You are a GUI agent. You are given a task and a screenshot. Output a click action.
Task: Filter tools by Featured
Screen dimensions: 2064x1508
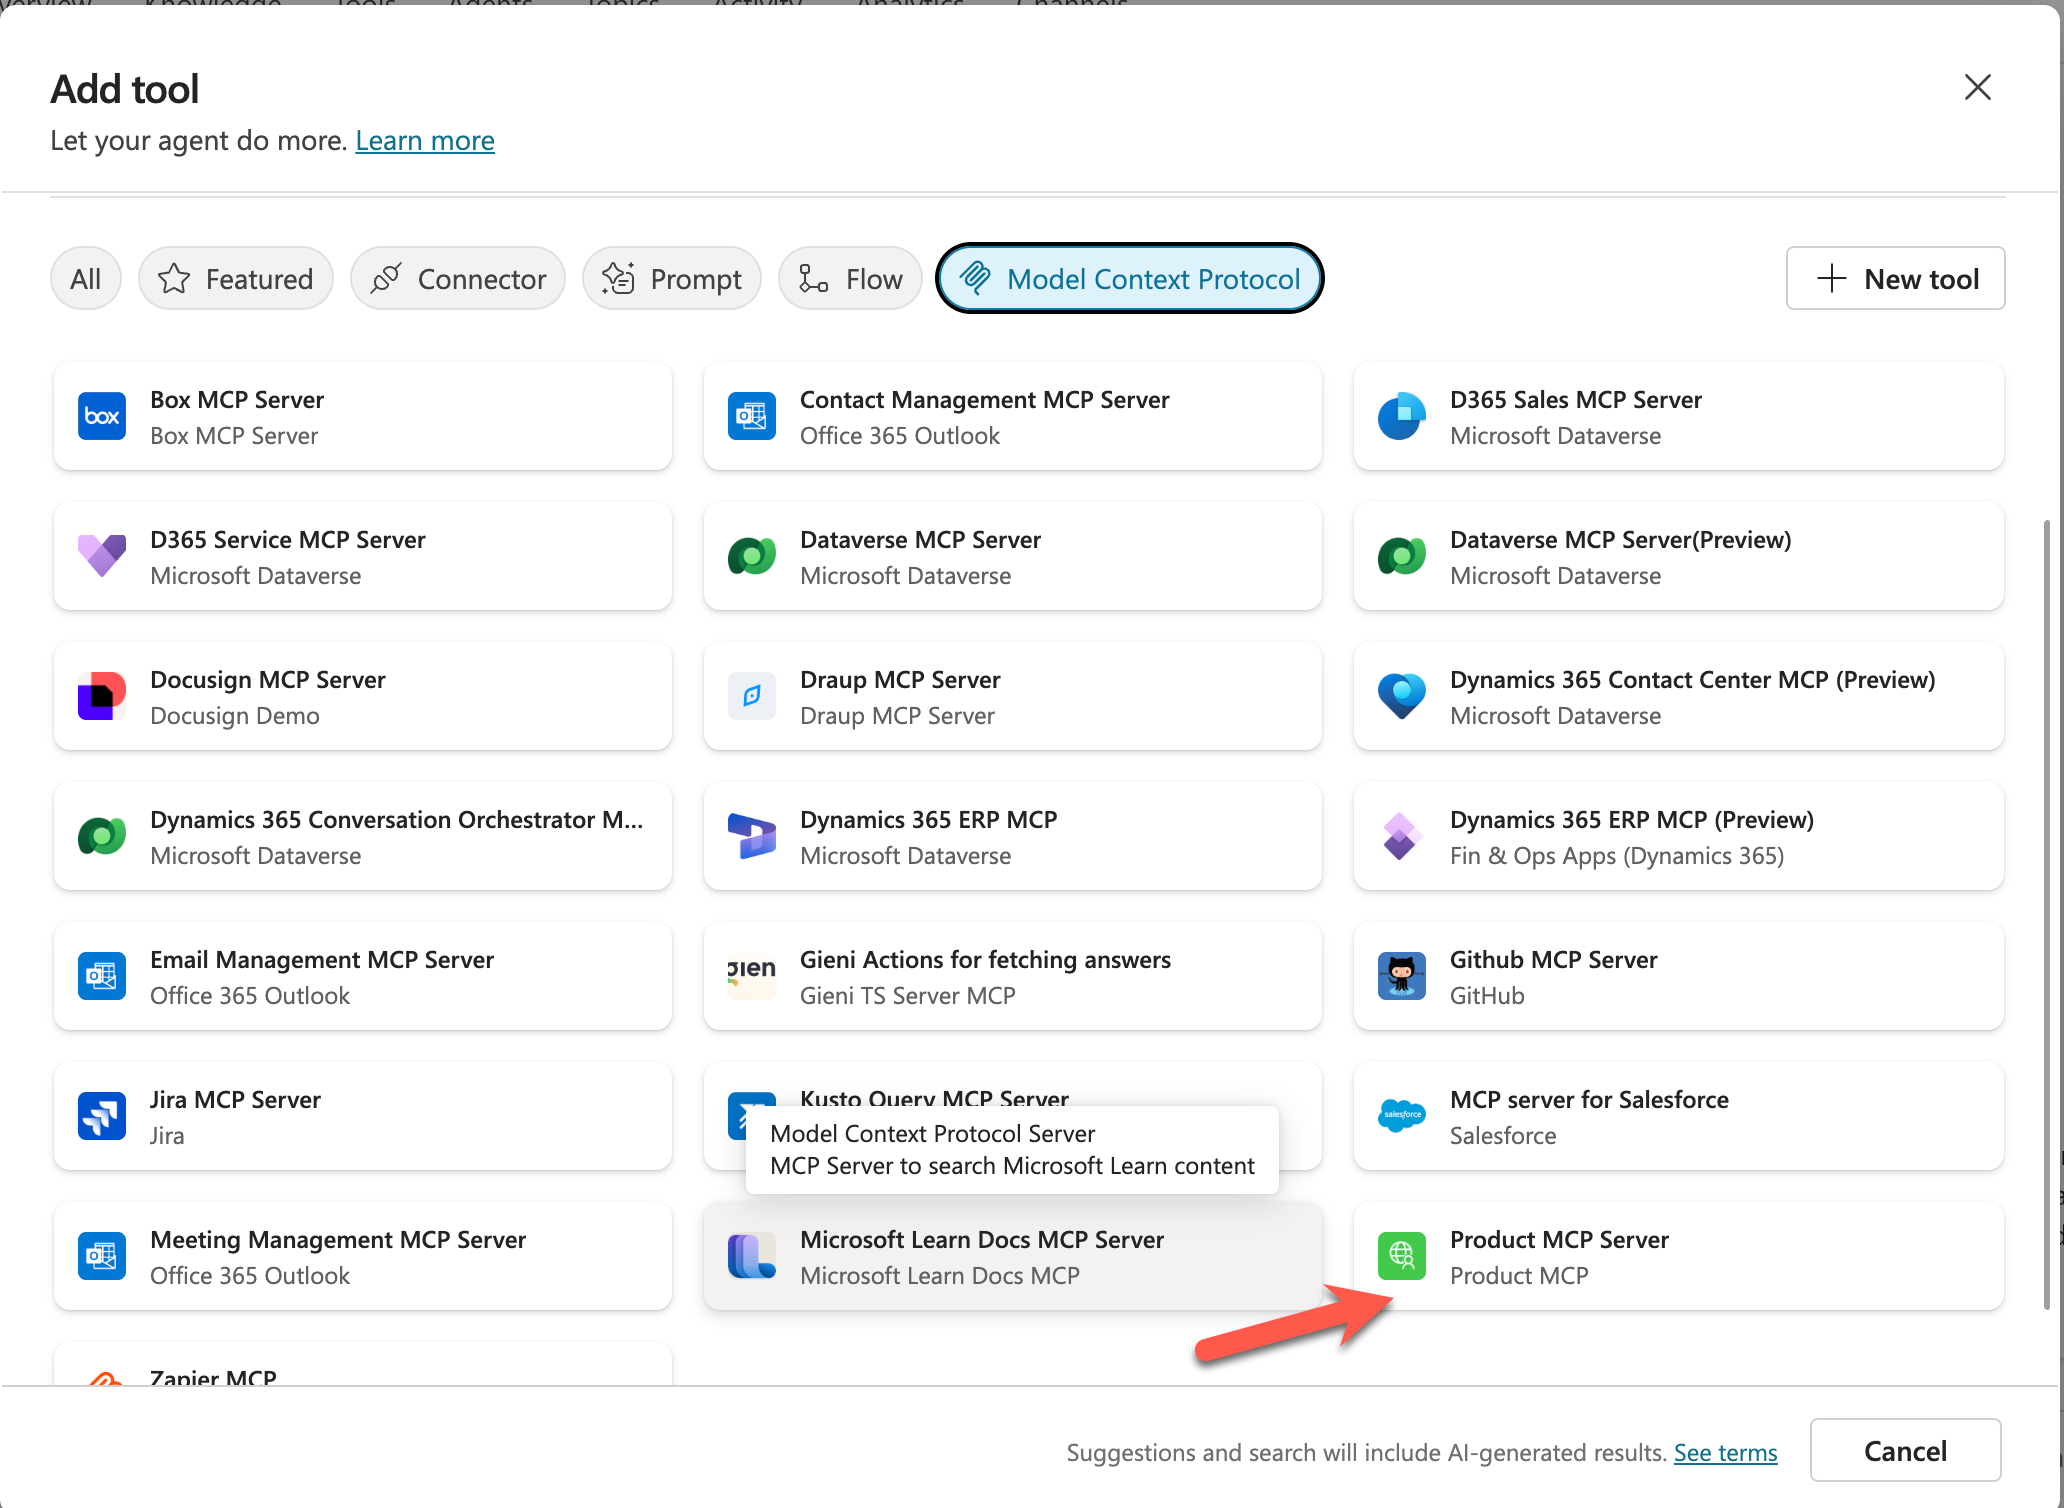click(236, 279)
